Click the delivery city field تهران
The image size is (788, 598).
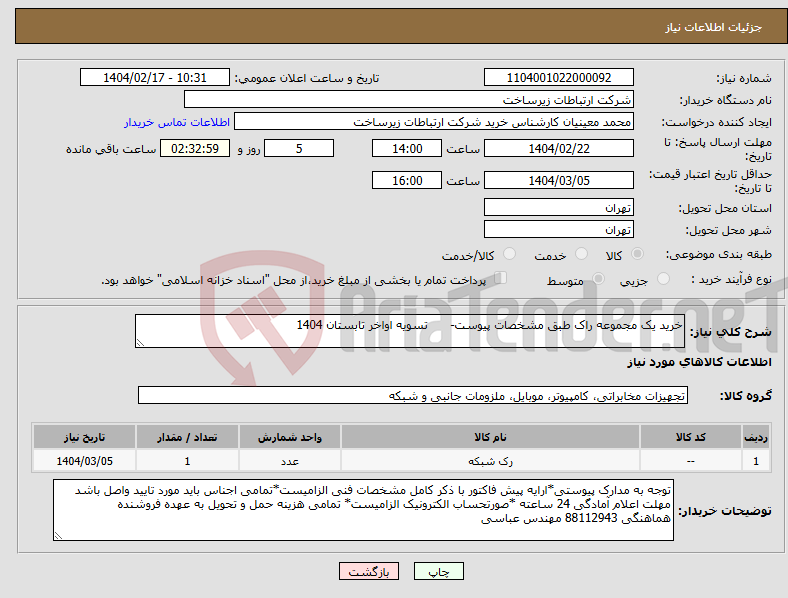(558, 229)
